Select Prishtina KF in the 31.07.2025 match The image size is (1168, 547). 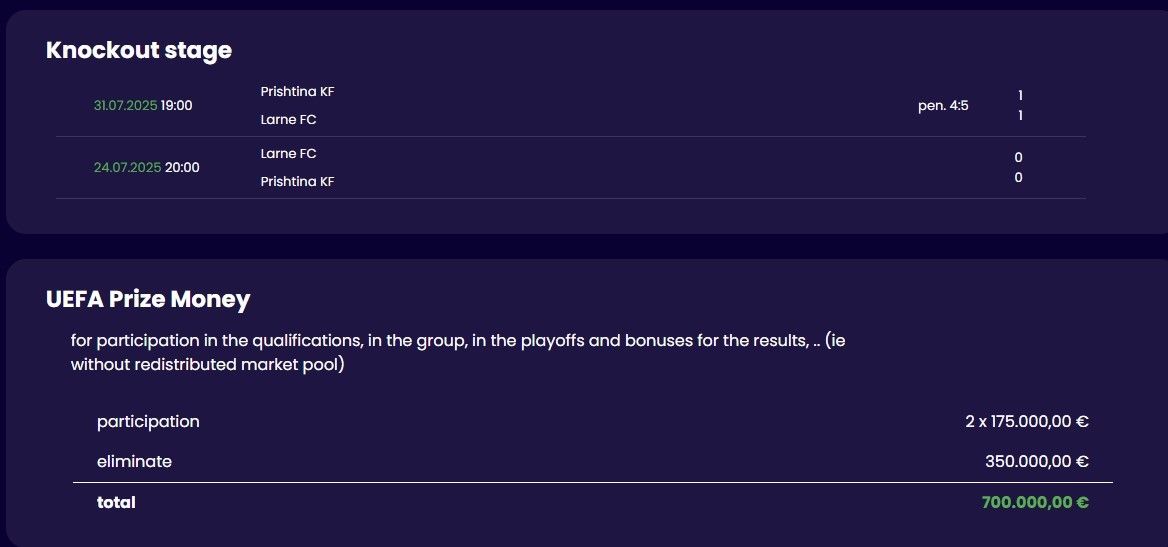[297, 92]
